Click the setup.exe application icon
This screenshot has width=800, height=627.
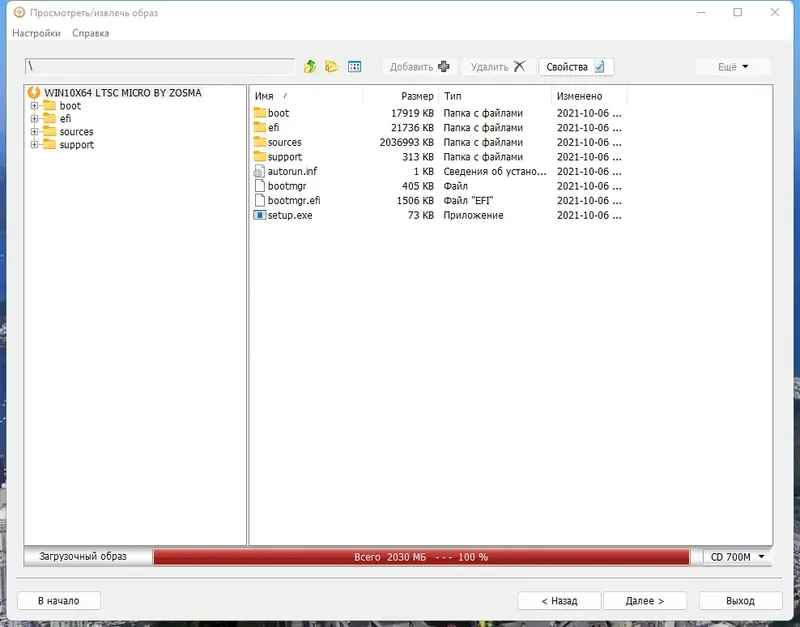click(260, 215)
